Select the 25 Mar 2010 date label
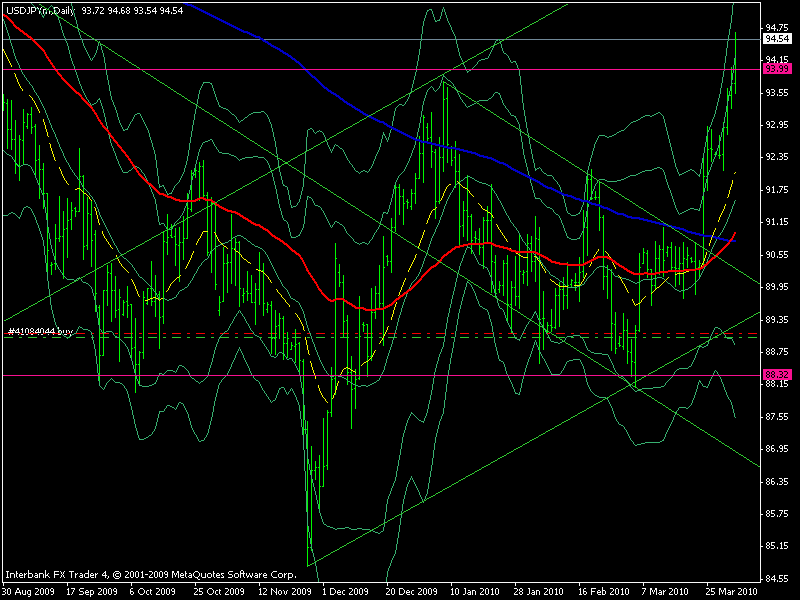This screenshot has height=600, width=800. [730, 591]
